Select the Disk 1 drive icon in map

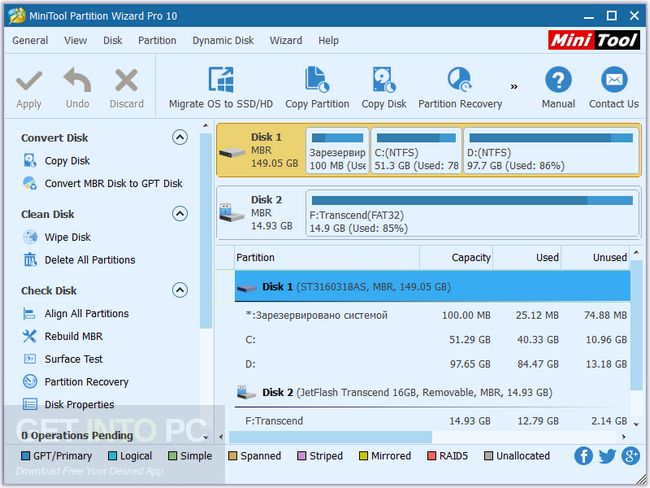click(232, 153)
